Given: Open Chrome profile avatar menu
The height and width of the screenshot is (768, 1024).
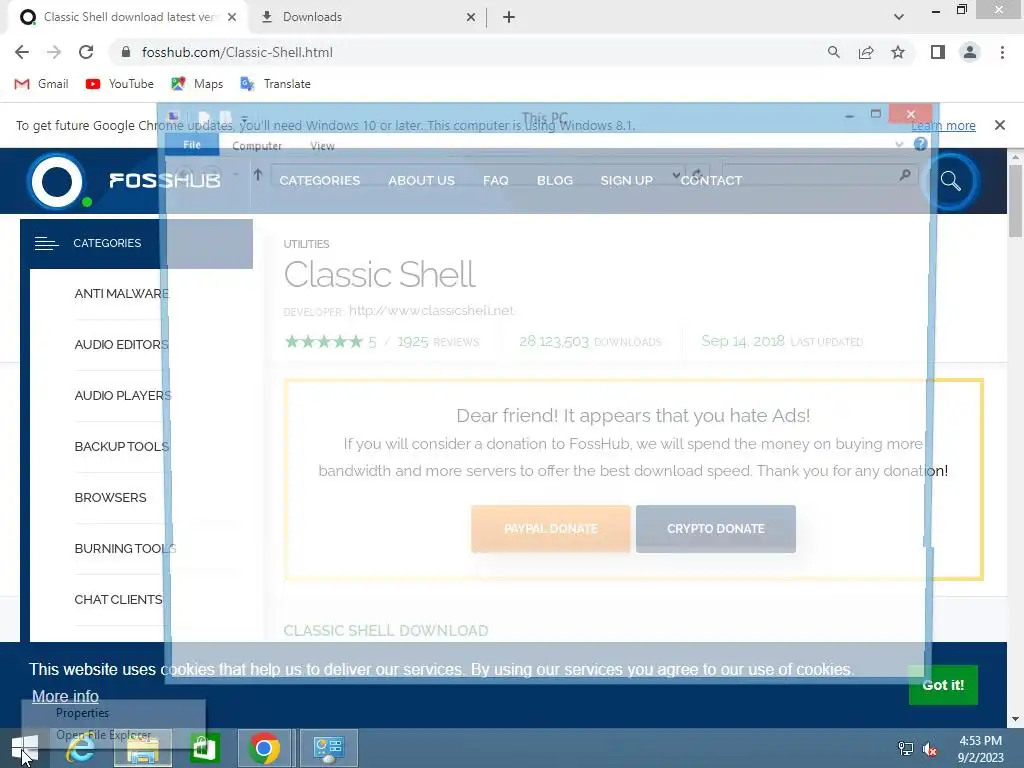Looking at the screenshot, I should [x=970, y=52].
